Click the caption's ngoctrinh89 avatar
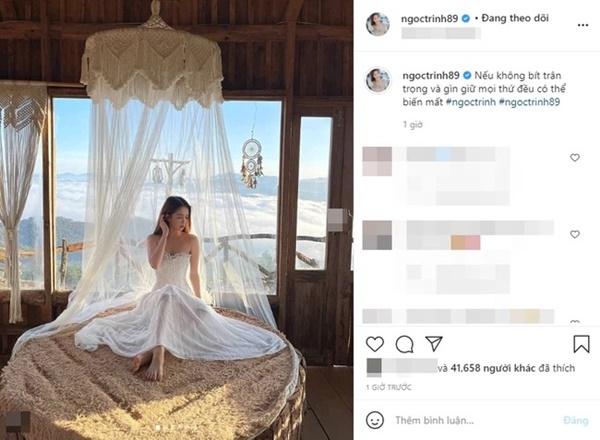 coord(378,80)
